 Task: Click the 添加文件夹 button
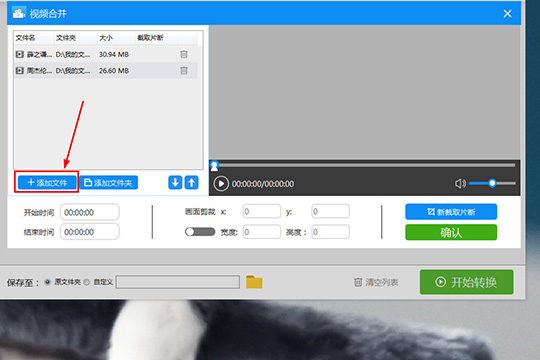click(x=109, y=182)
